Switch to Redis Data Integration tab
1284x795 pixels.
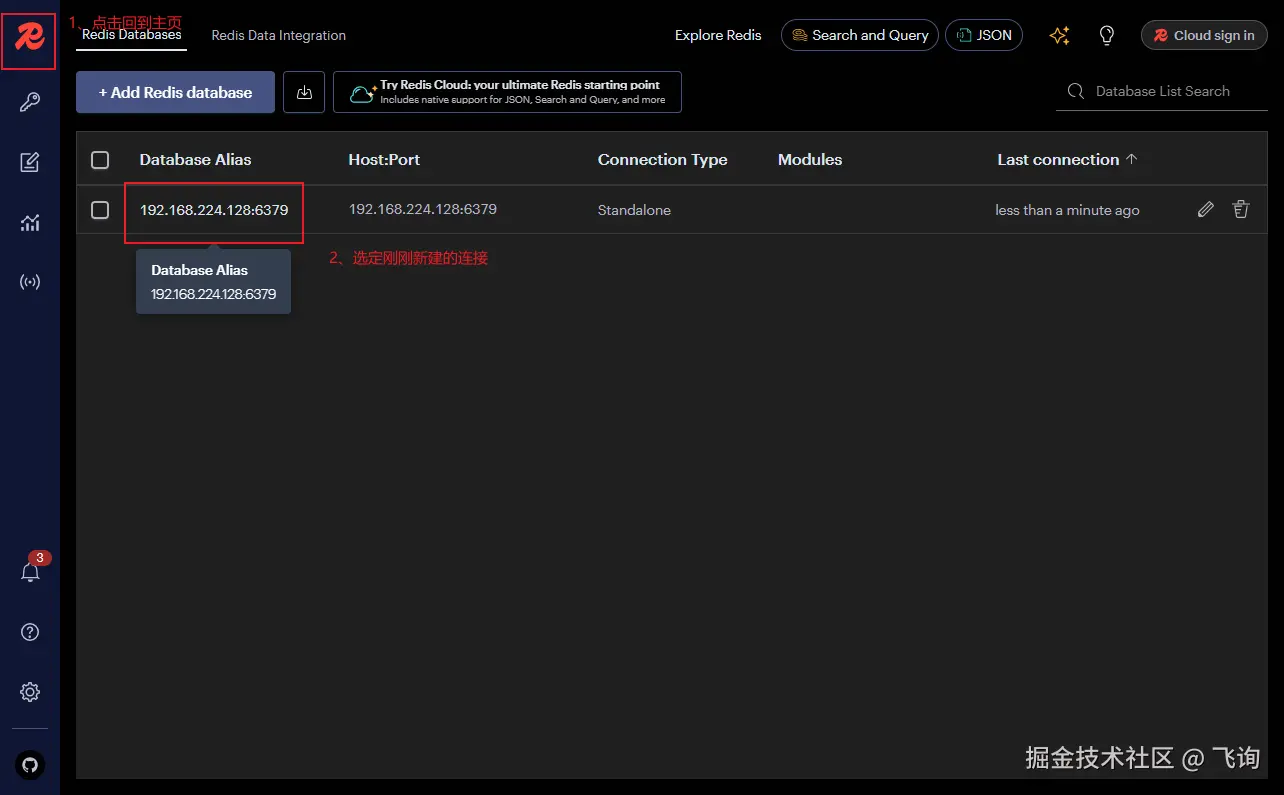279,35
